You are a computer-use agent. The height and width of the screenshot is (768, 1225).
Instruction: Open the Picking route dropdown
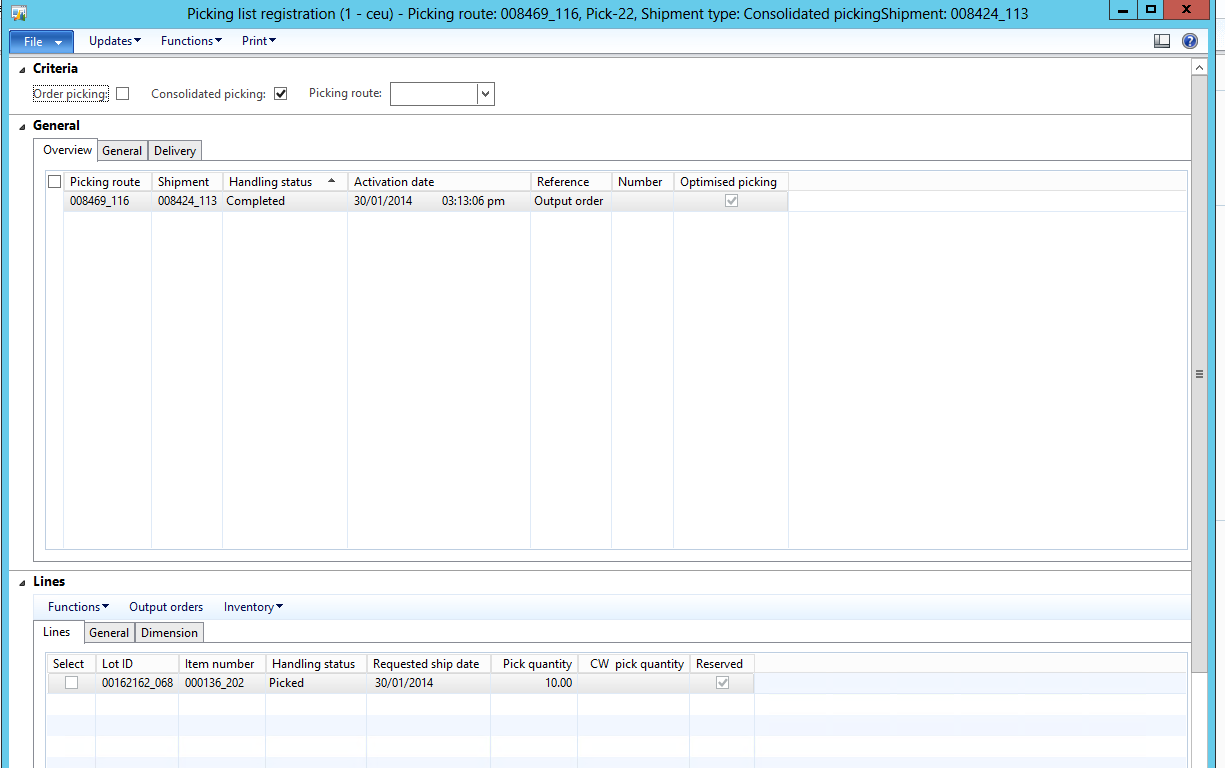485,94
